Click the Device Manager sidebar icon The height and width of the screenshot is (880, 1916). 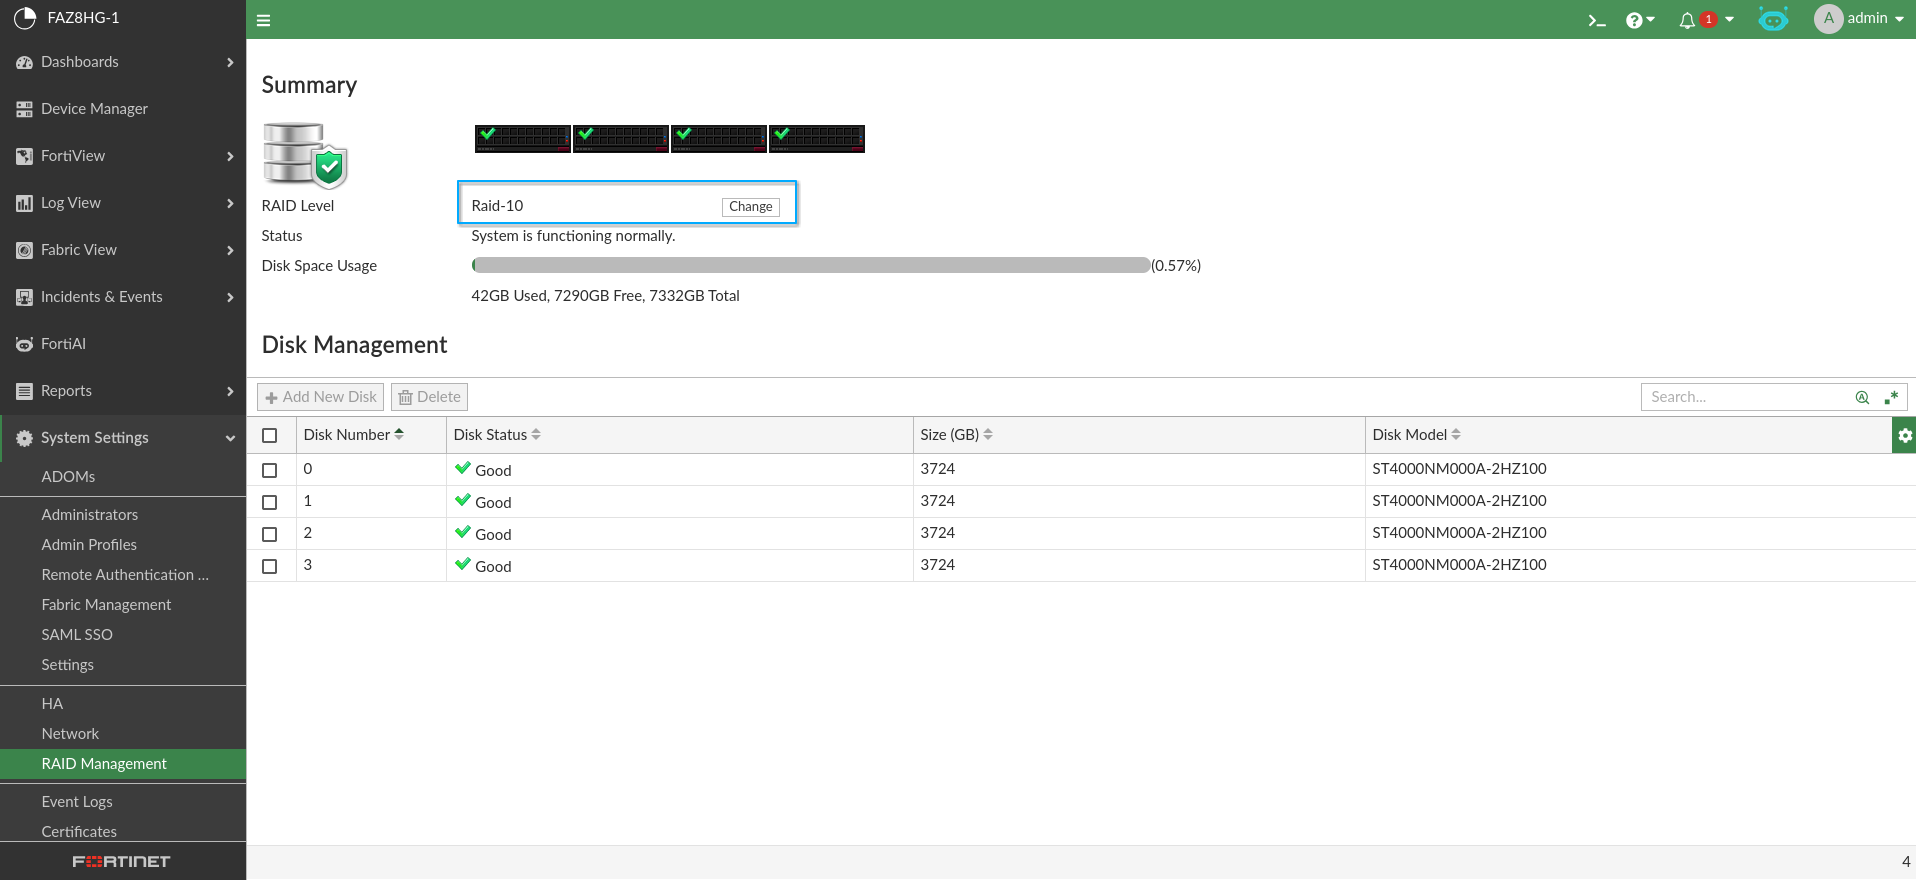[x=24, y=109]
